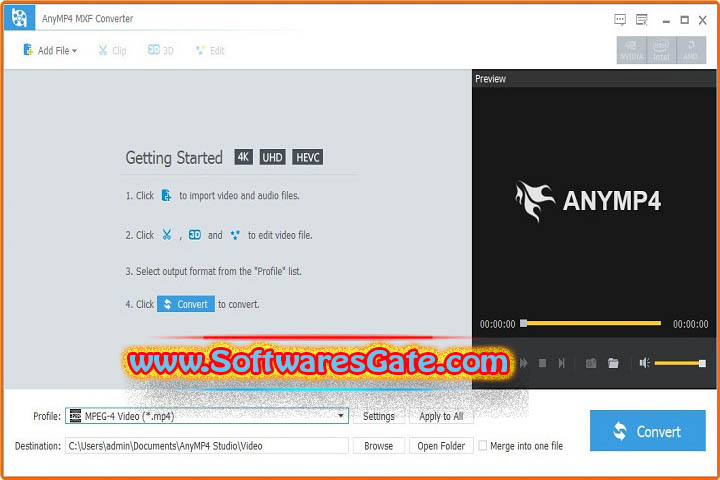Stop the preview playback
This screenshot has height=480, width=720.
pos(542,363)
